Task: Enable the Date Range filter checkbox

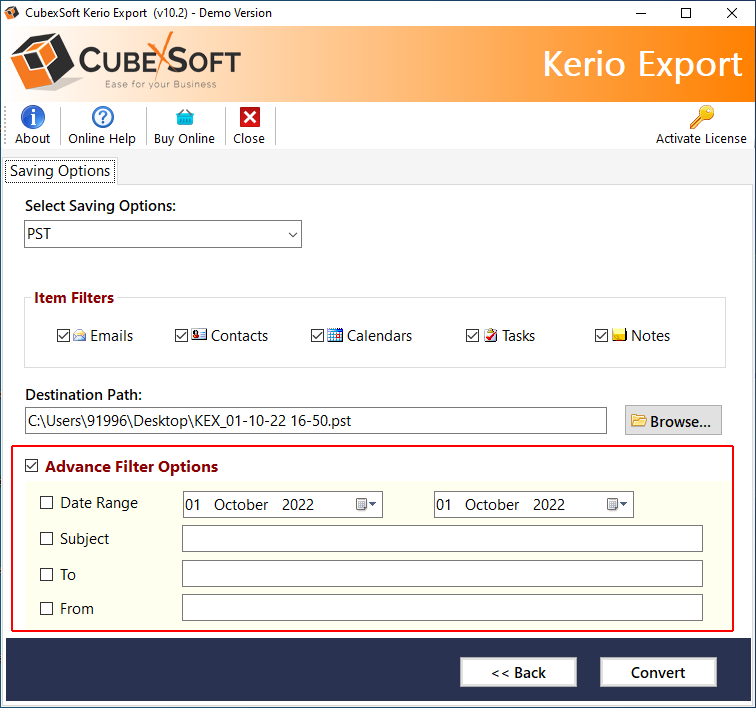Action: 46,503
